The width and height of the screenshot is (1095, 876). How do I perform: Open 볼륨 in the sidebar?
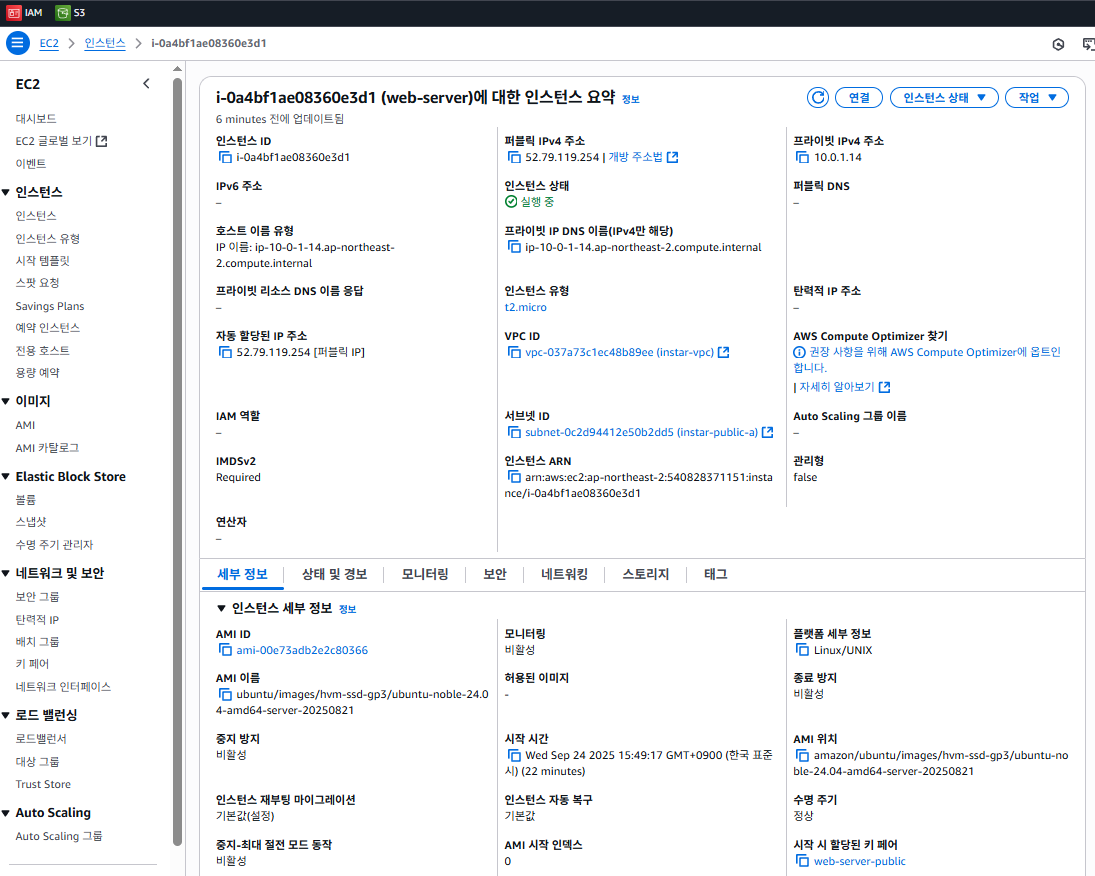coord(26,499)
